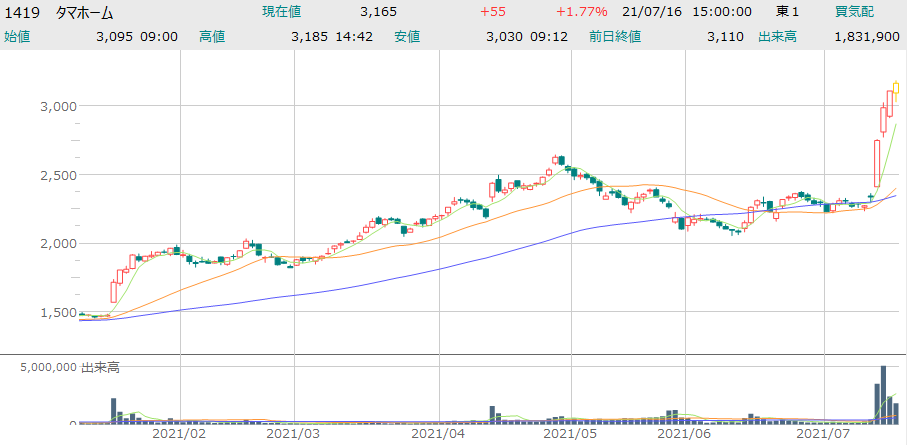Select the 東1 market label
Image resolution: width=907 pixels, height=445 pixels.
[788, 12]
